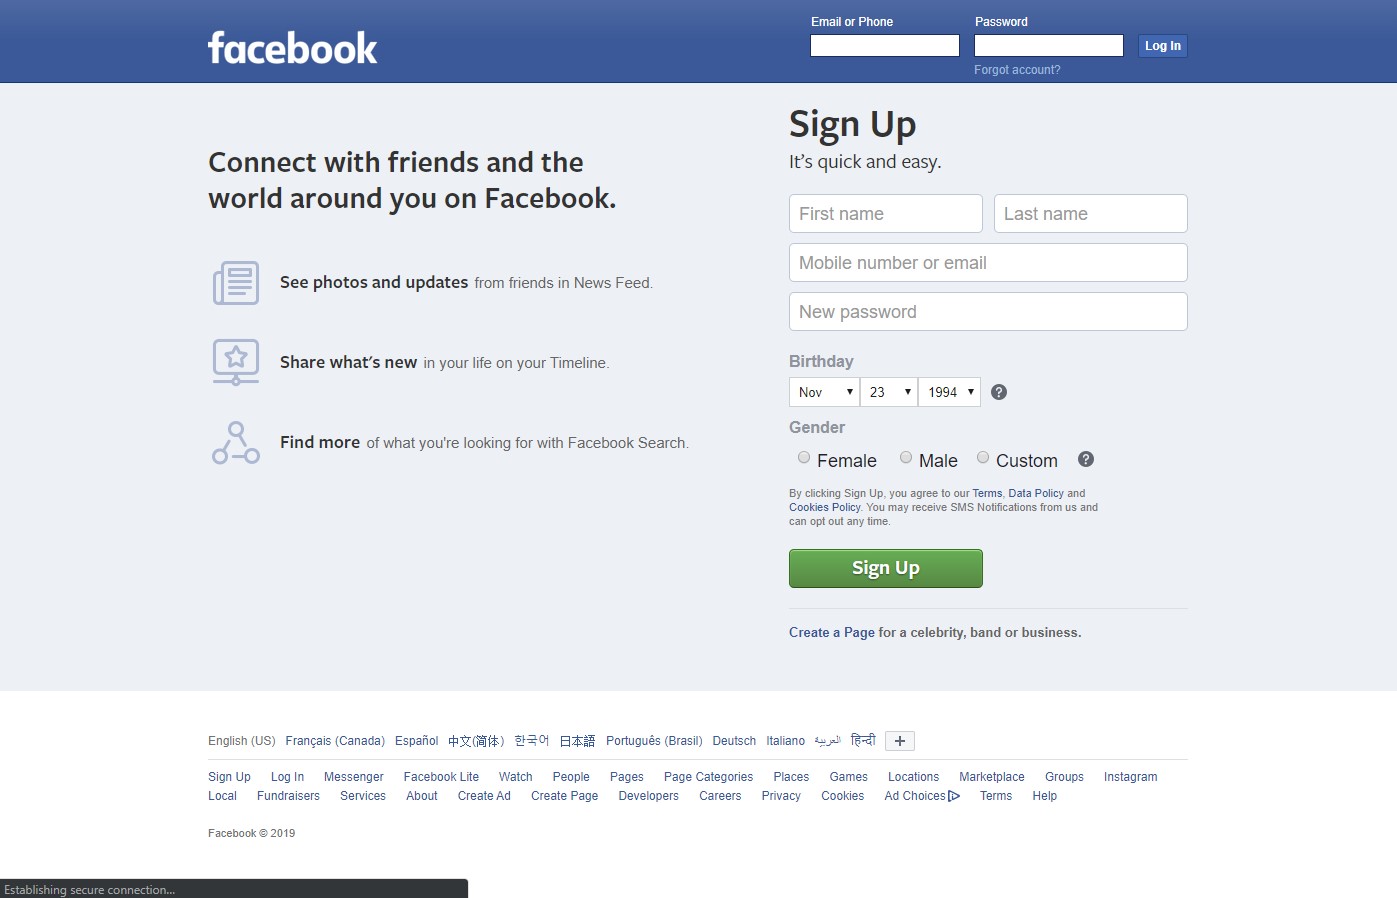Click the Forgot account? link

(1017, 70)
